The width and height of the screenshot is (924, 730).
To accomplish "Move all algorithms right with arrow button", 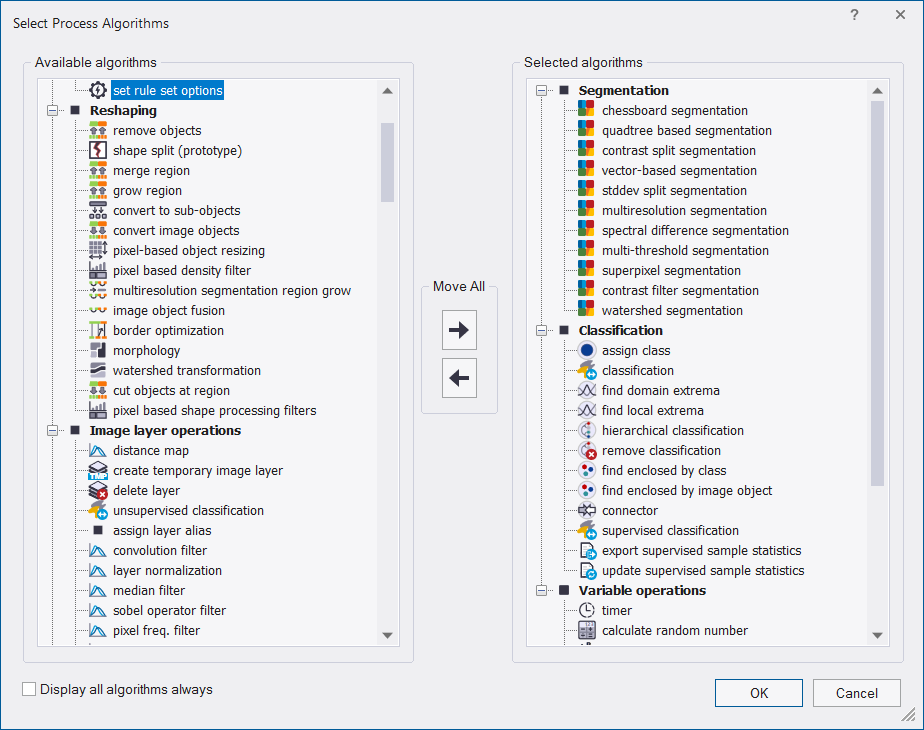I will 459,329.
